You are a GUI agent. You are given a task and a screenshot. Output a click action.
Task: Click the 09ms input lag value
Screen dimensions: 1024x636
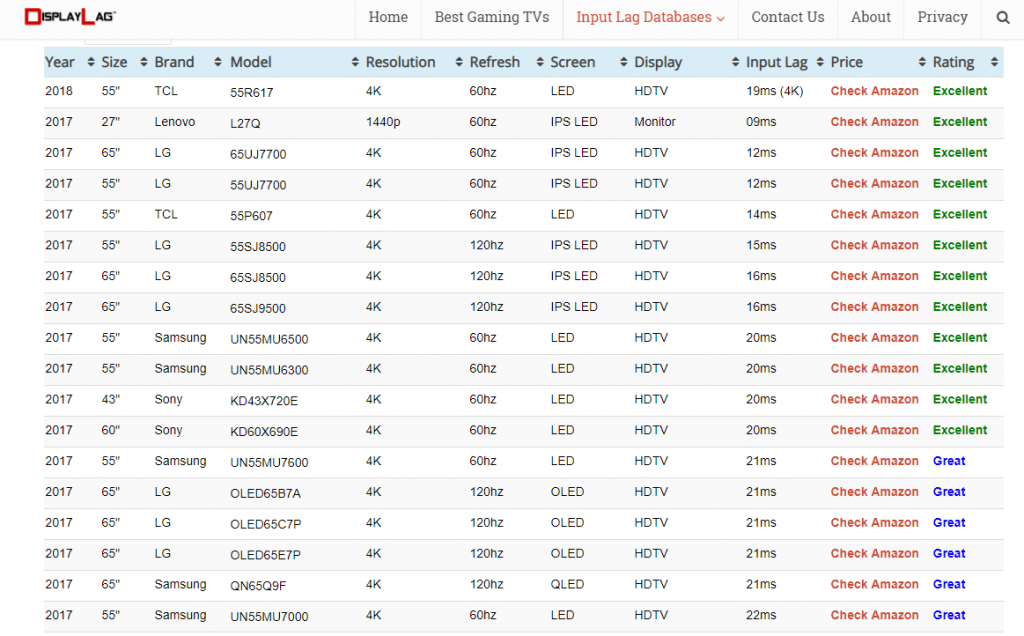761,121
